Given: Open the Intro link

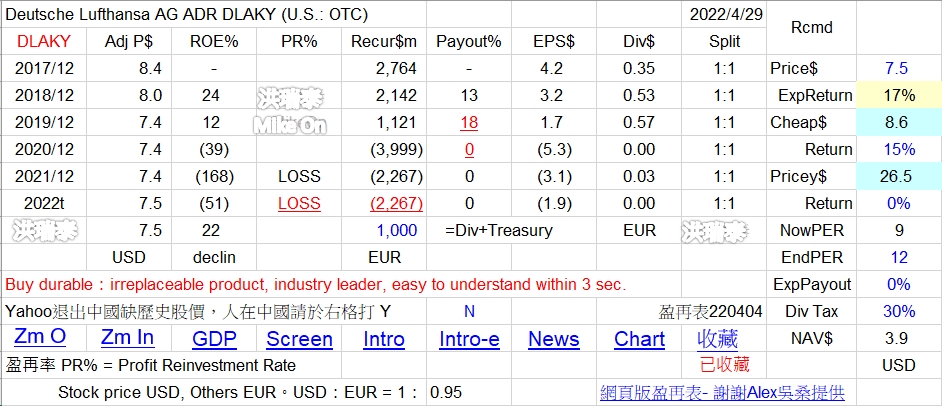Looking at the screenshot, I should [384, 339].
